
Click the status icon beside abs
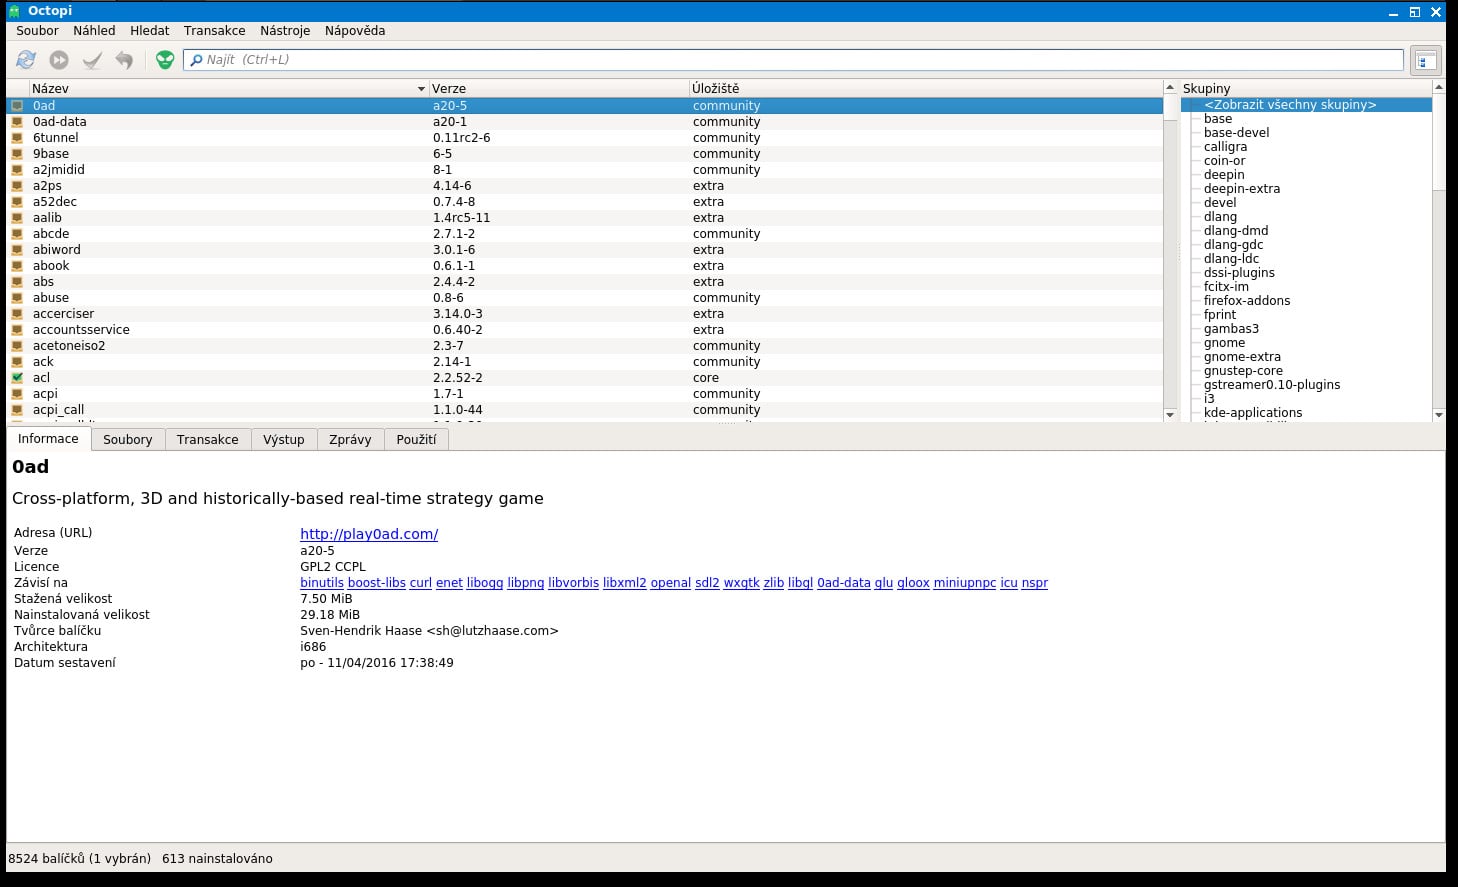[17, 282]
